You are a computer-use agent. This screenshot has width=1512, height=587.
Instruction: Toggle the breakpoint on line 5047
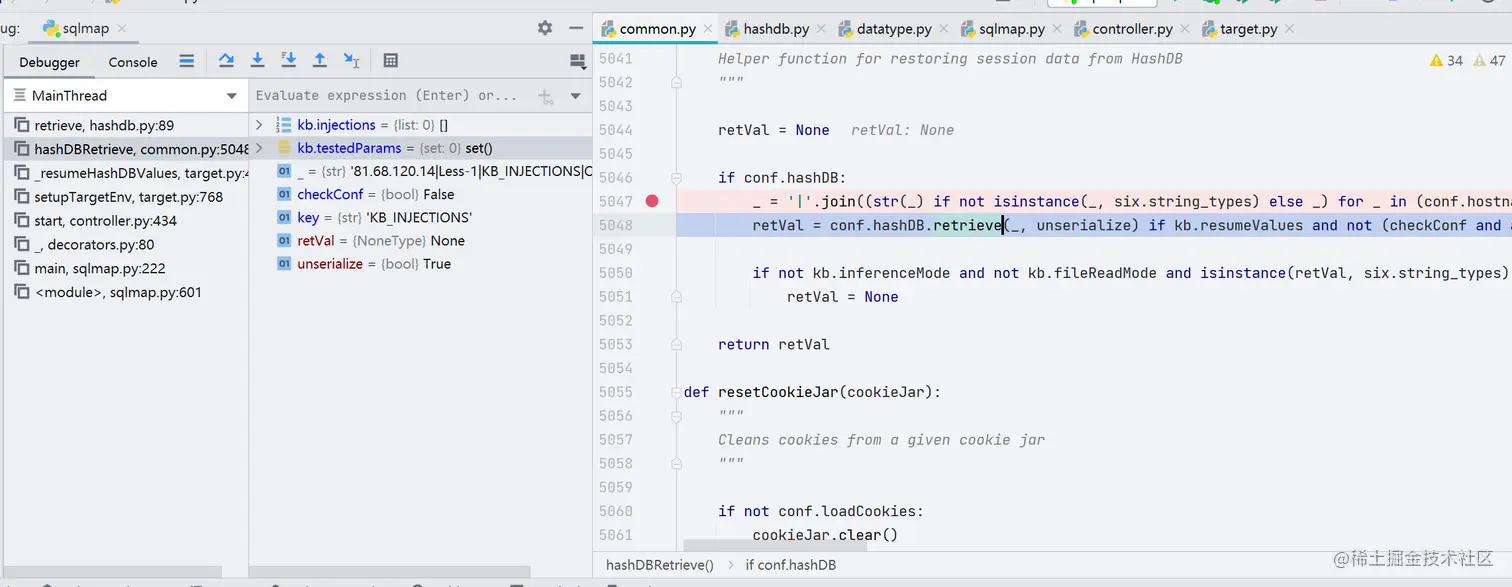(x=652, y=201)
